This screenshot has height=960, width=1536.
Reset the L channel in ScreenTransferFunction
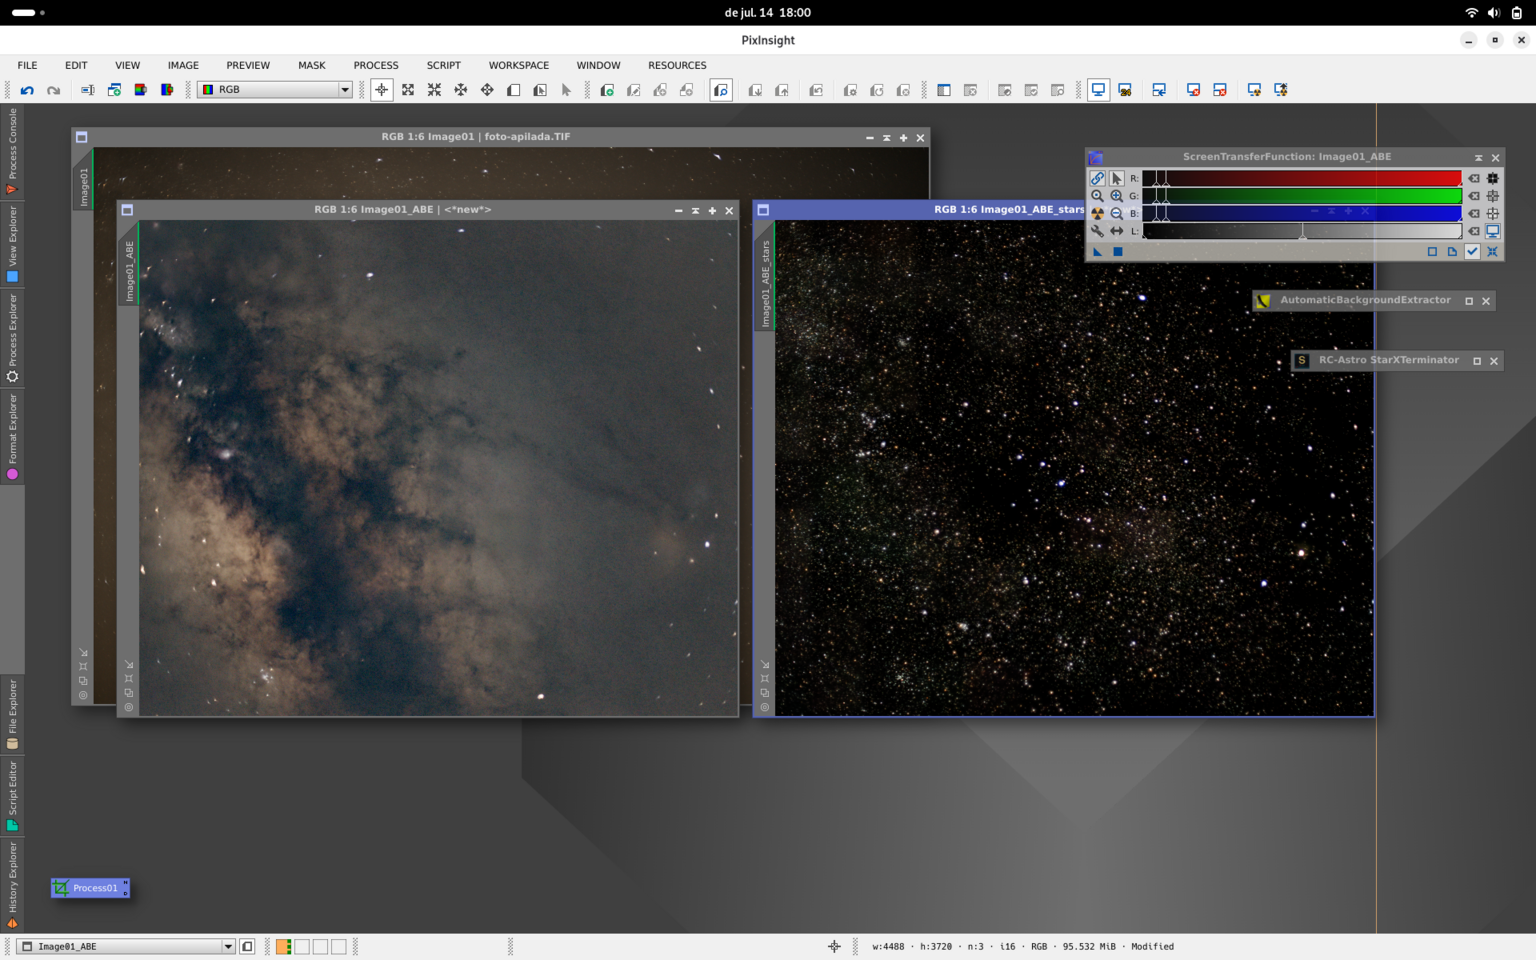click(1474, 231)
